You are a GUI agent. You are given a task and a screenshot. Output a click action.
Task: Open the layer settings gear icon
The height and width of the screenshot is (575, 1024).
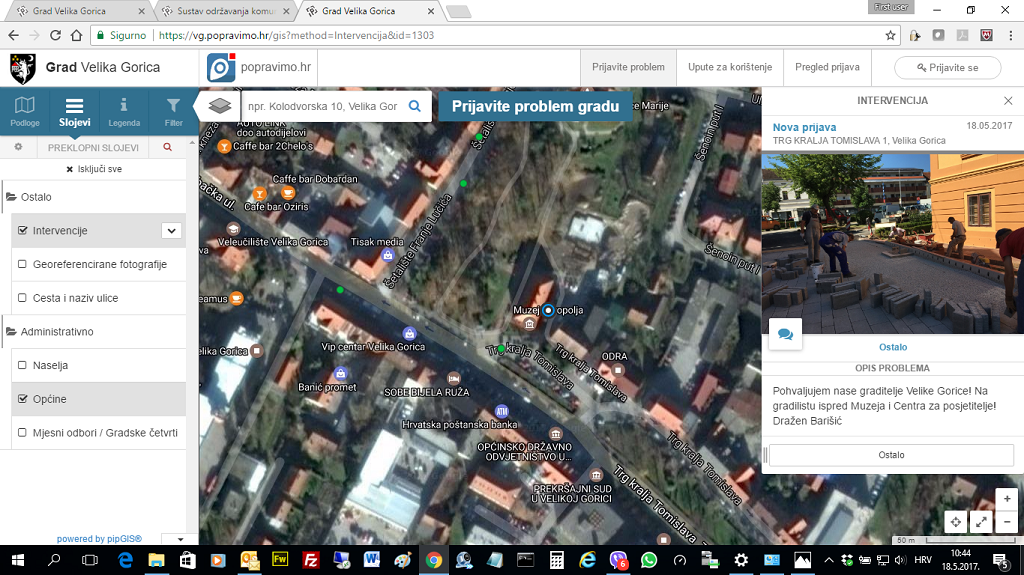pyautogui.click(x=18, y=147)
